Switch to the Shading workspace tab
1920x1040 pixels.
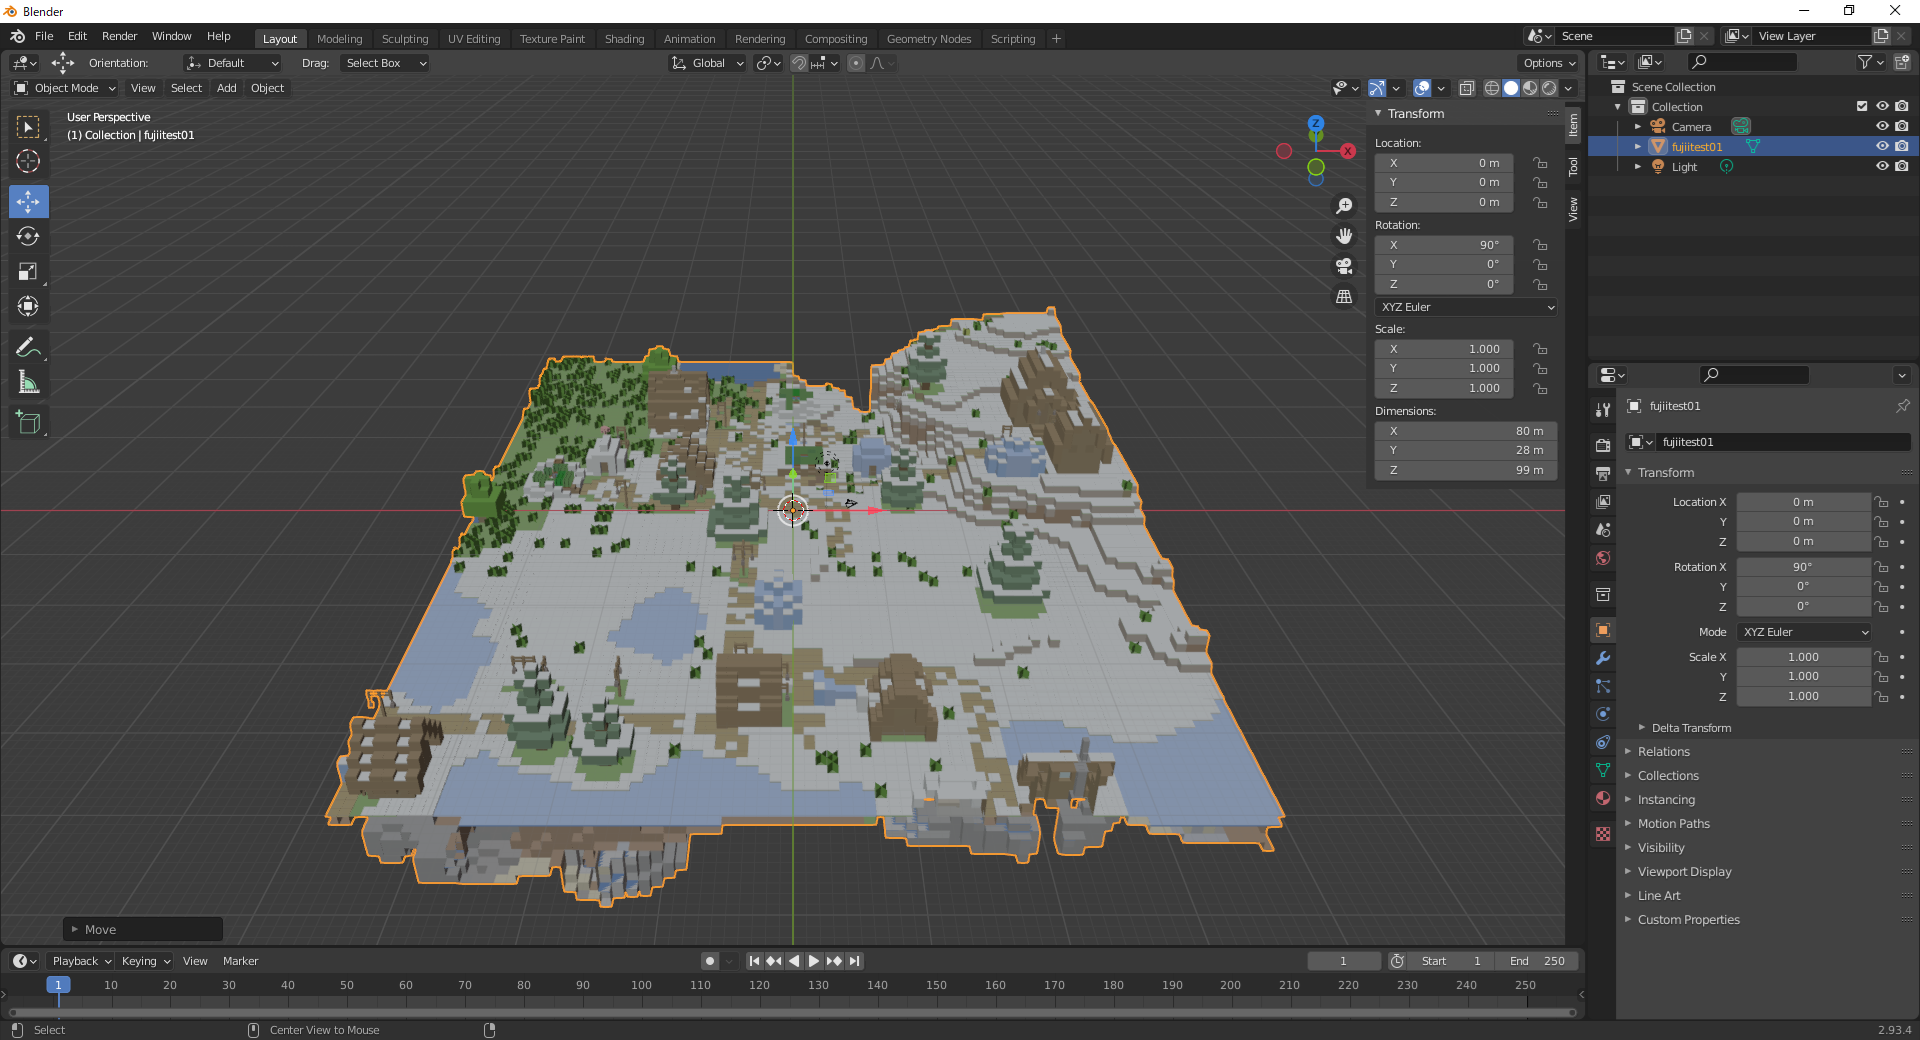(x=624, y=39)
